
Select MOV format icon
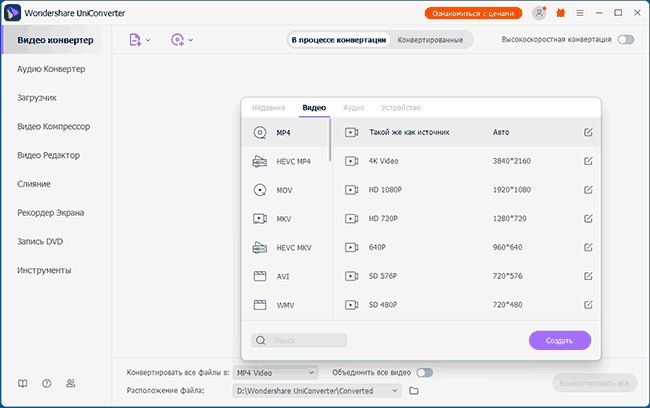point(260,190)
